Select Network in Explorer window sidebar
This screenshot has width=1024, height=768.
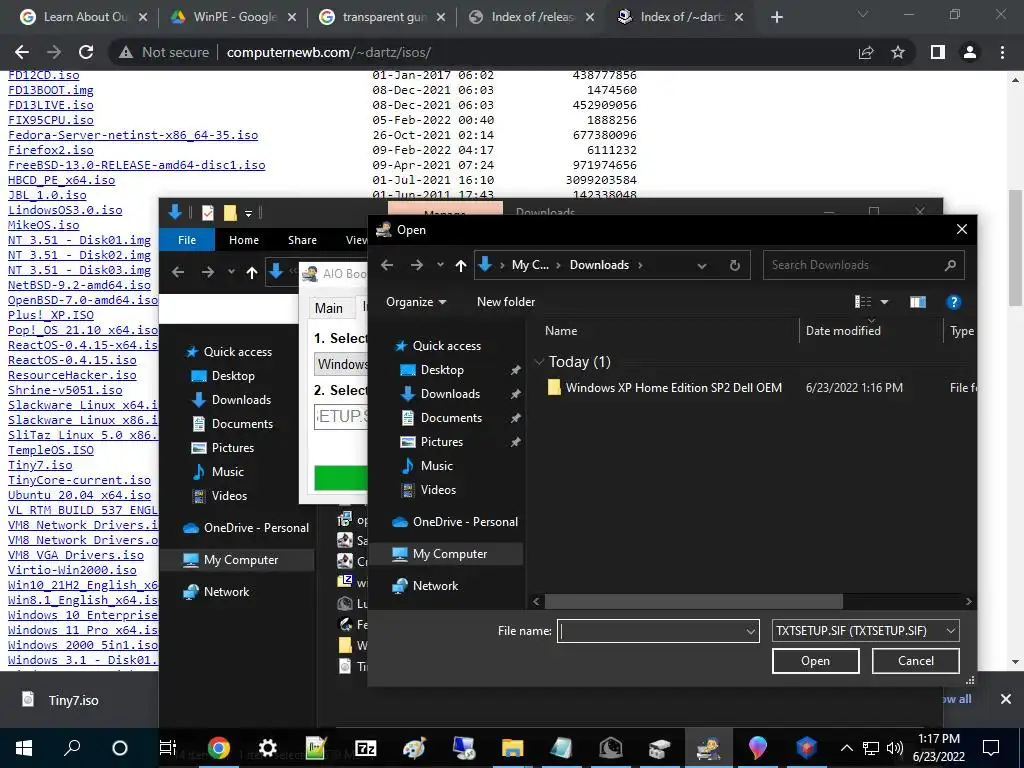pyautogui.click(x=226, y=592)
